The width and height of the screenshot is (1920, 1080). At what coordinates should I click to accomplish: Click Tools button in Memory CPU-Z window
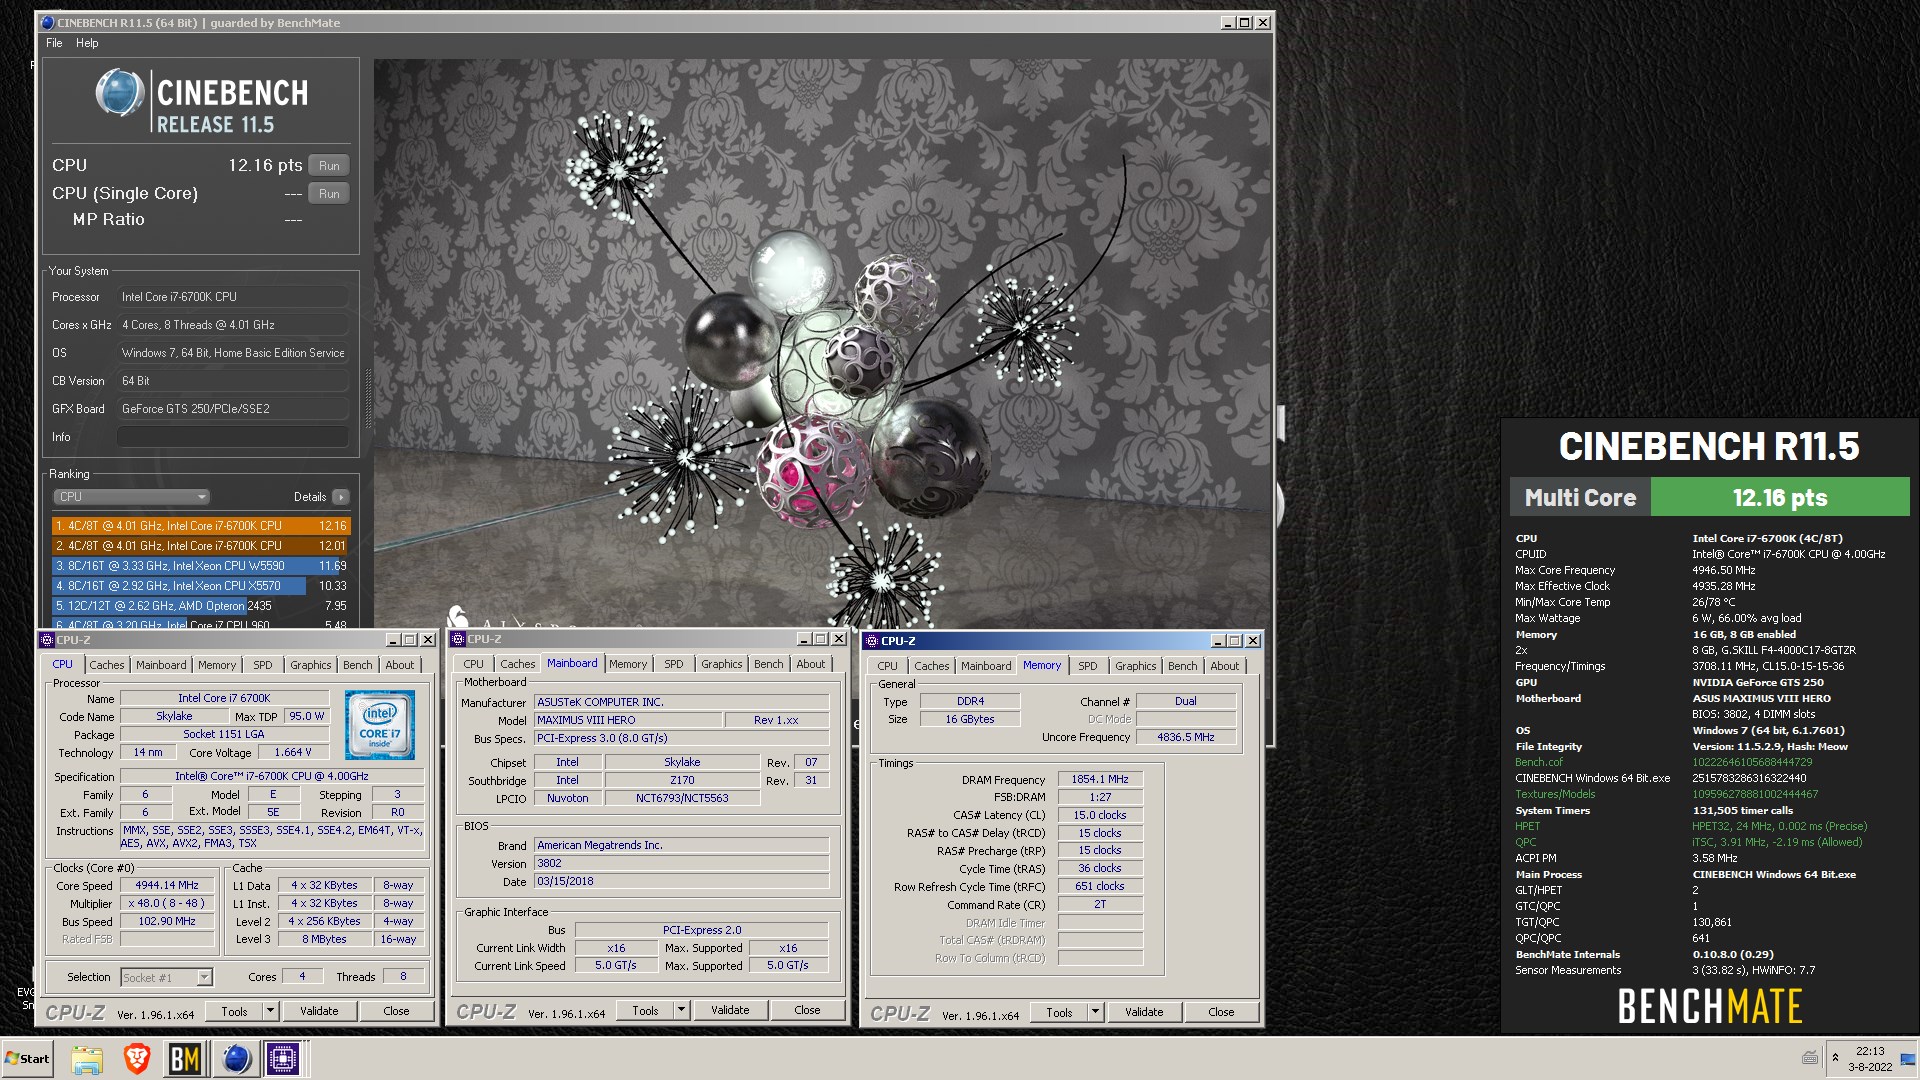(x=1059, y=1013)
